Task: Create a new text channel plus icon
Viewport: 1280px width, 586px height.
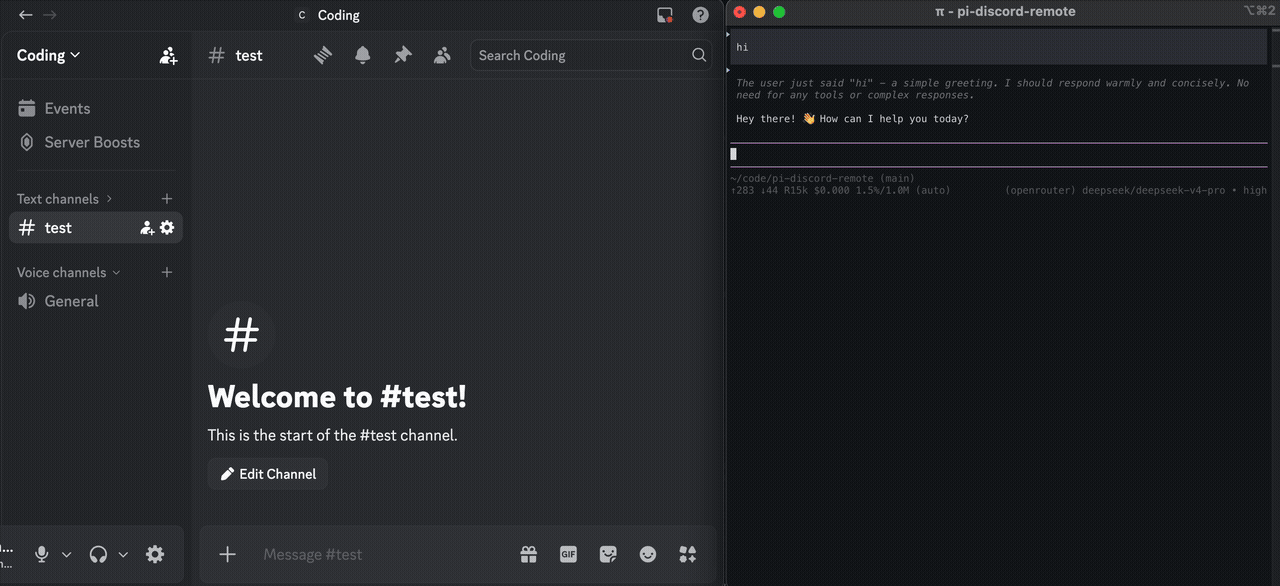Action: [x=167, y=198]
